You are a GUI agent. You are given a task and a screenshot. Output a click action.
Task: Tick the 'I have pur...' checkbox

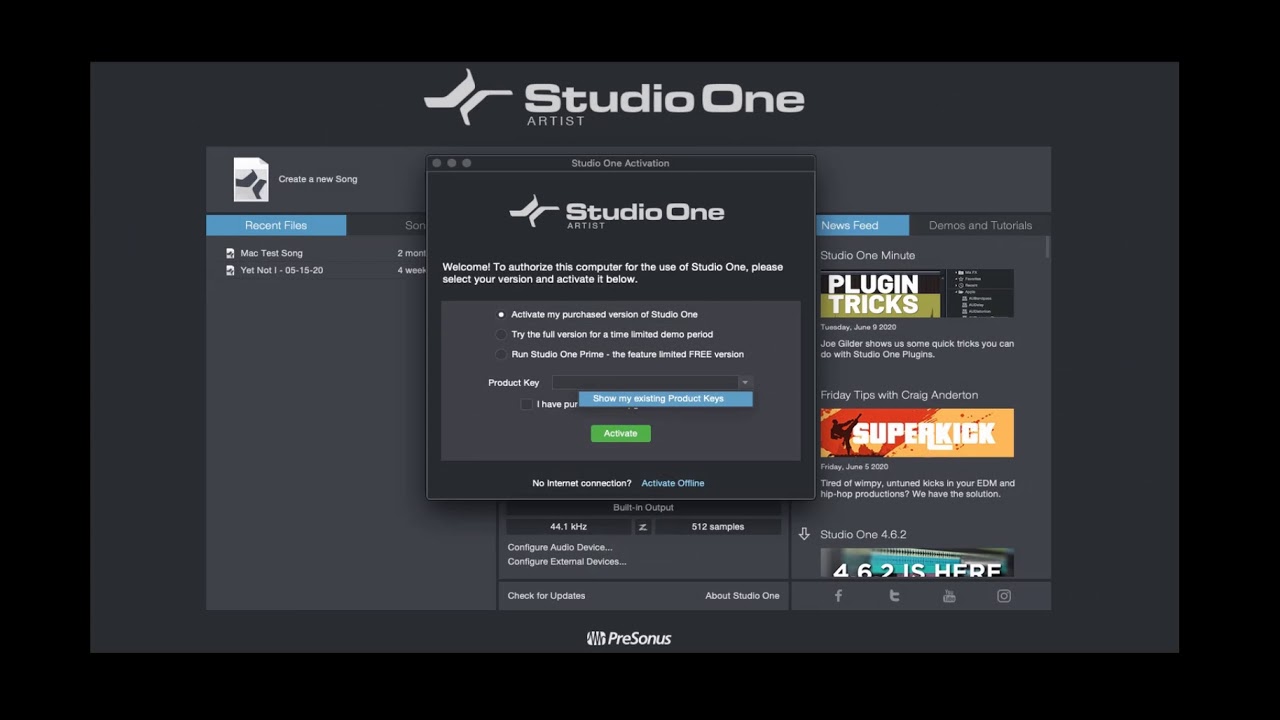coord(526,404)
